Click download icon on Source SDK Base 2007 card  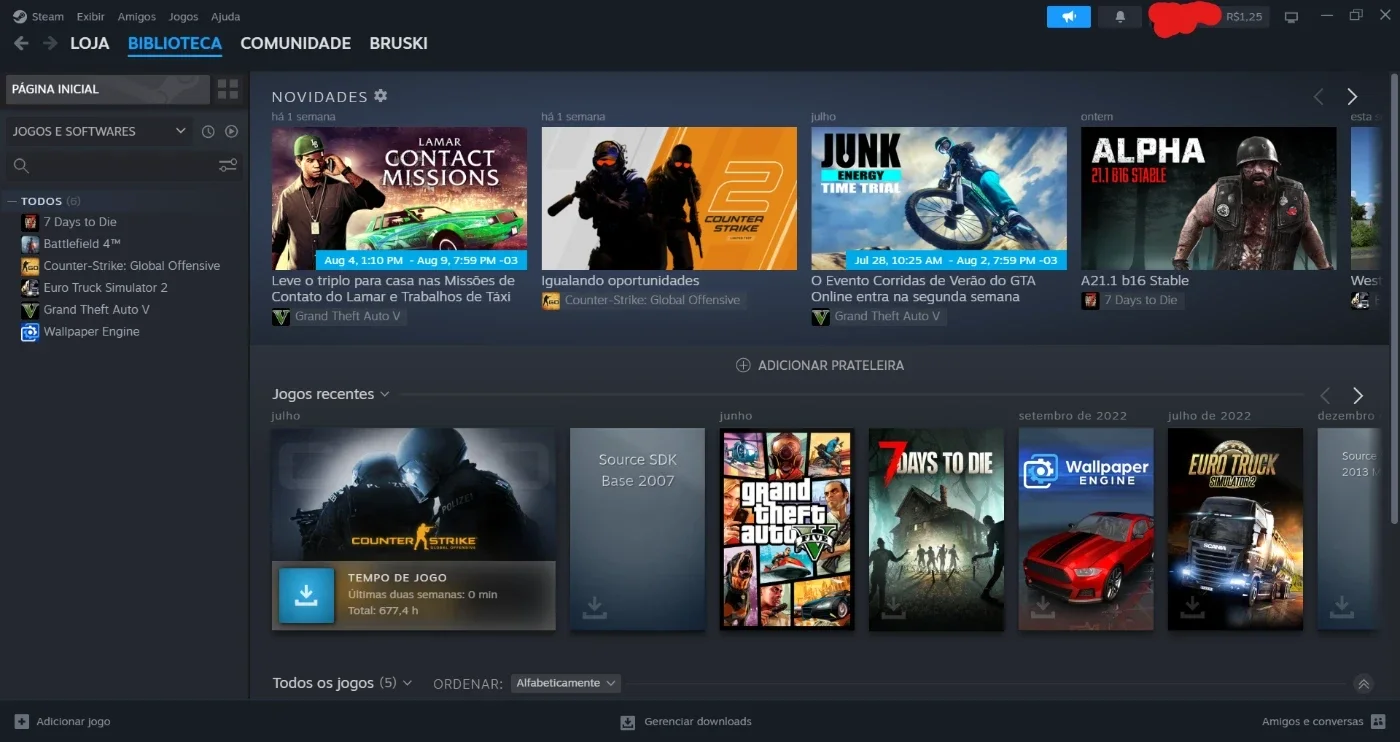[x=595, y=607]
